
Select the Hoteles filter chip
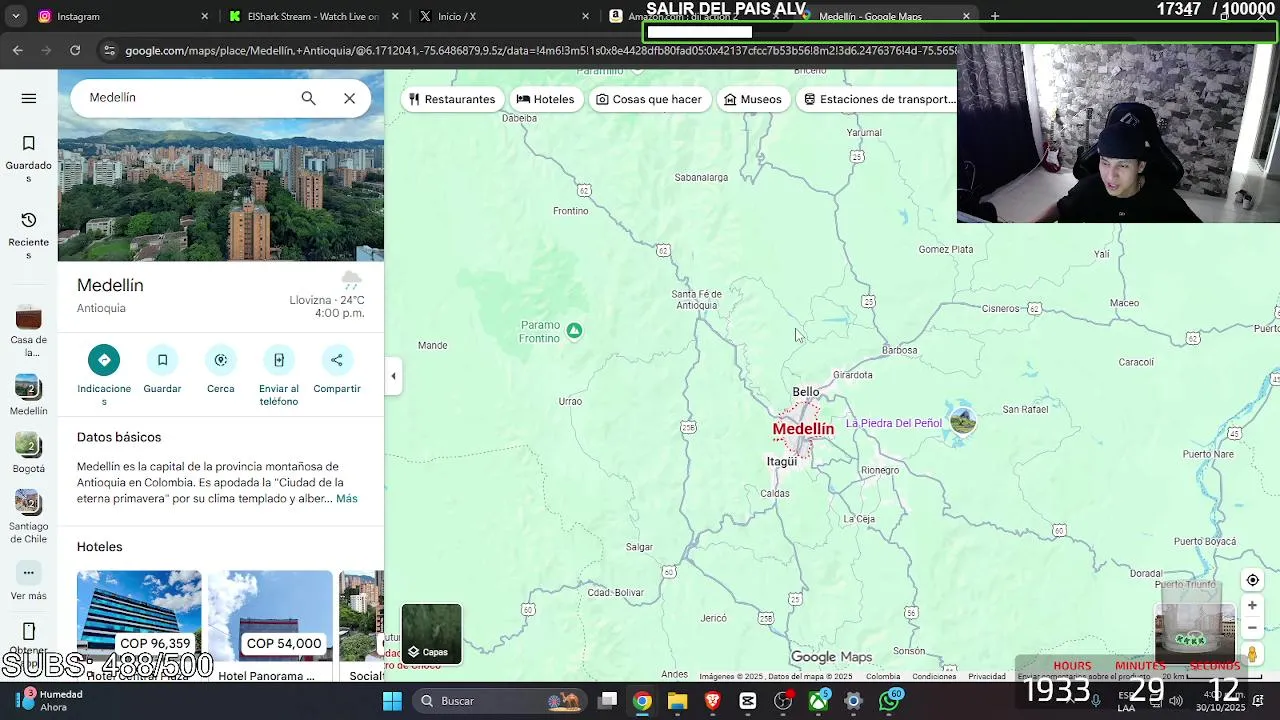click(545, 99)
